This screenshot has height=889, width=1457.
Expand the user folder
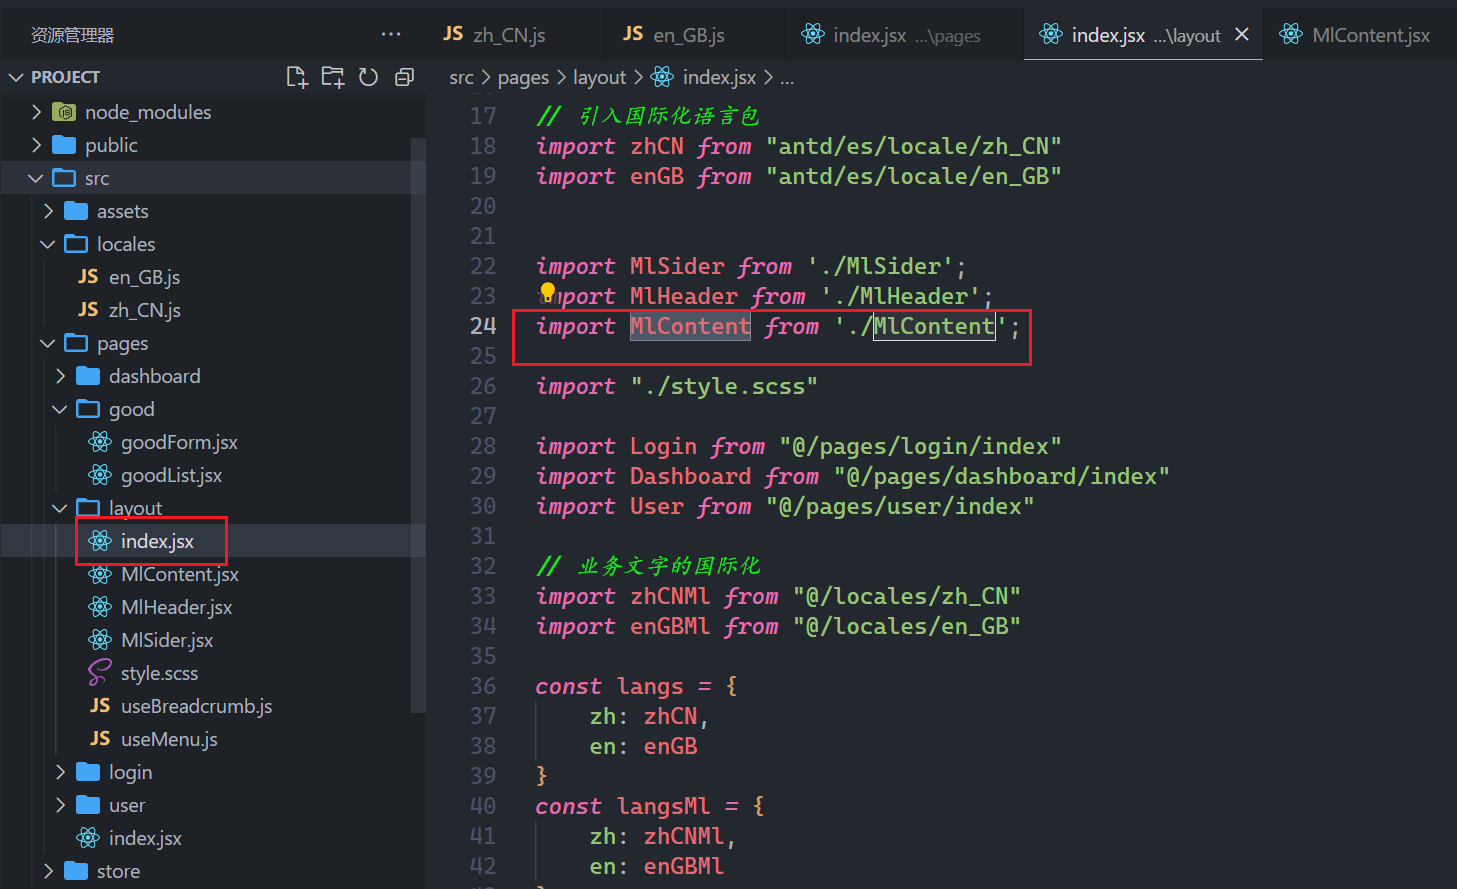coord(61,805)
